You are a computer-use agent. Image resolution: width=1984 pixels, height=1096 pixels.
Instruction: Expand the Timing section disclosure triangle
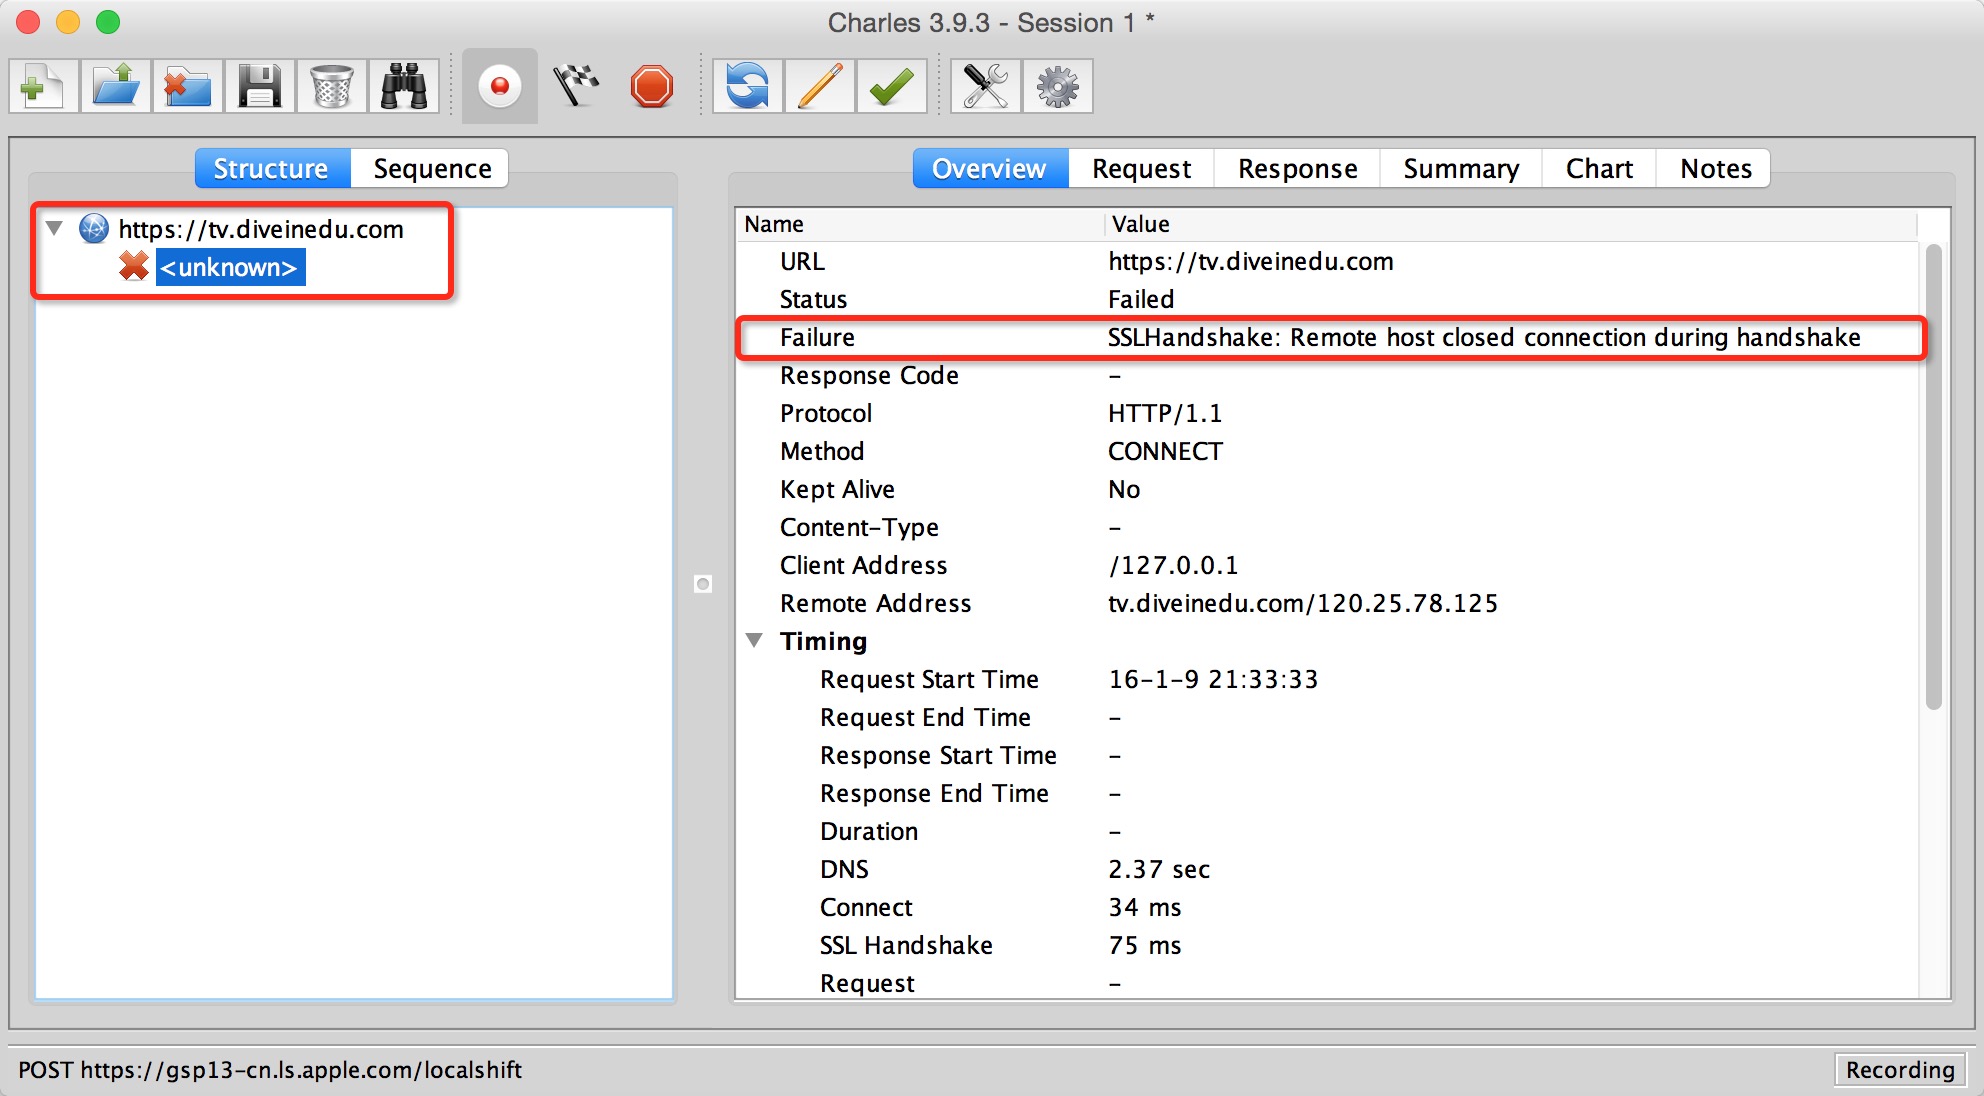point(759,641)
